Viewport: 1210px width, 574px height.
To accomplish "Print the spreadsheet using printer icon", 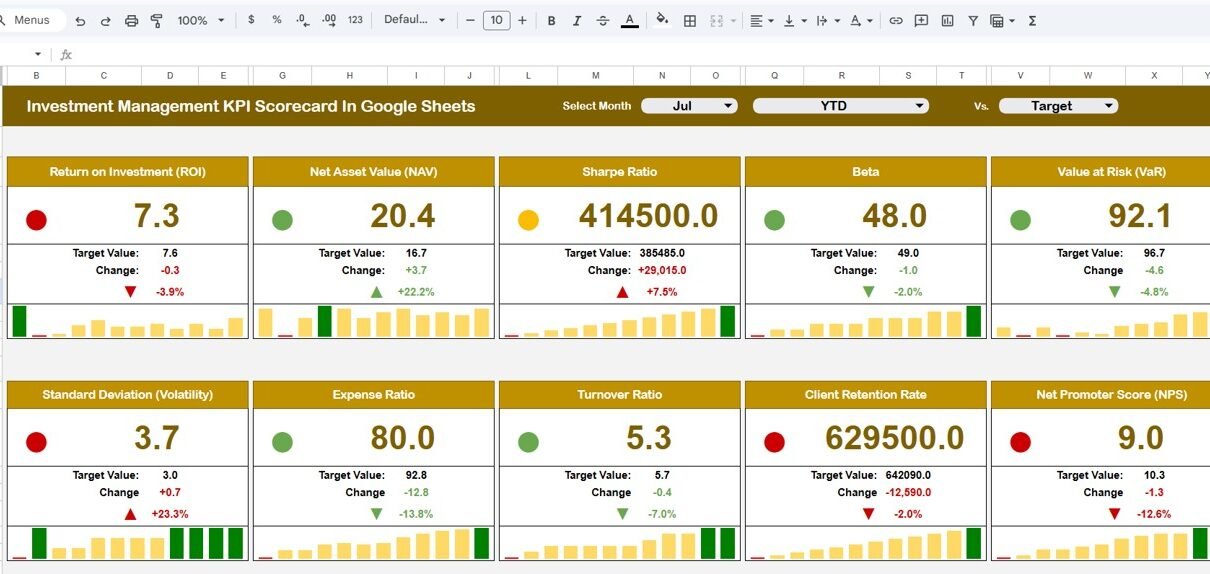I will pos(131,20).
